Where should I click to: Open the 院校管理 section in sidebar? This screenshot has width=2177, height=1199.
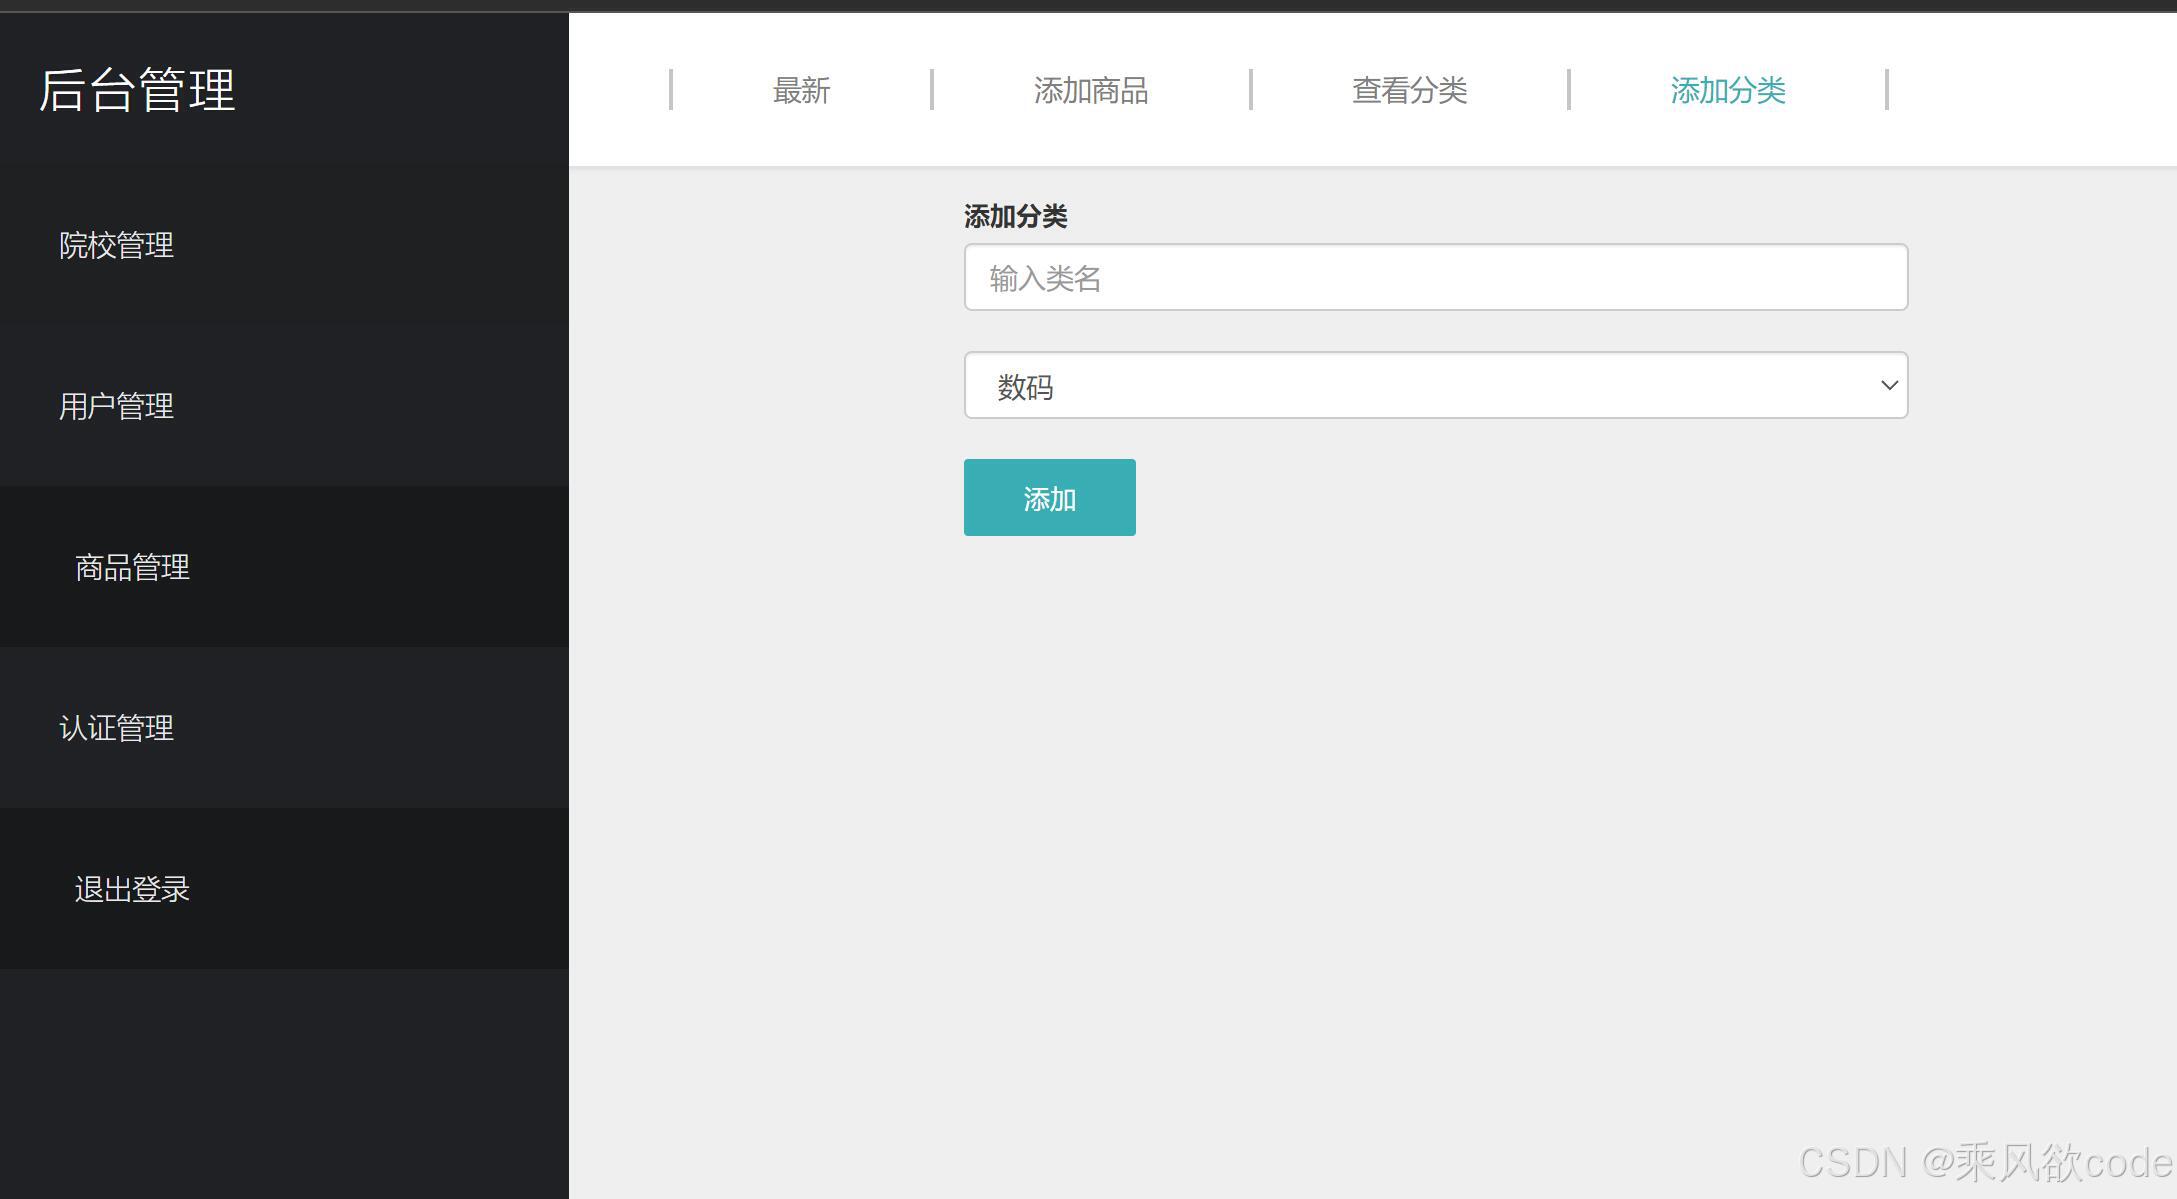coord(116,245)
